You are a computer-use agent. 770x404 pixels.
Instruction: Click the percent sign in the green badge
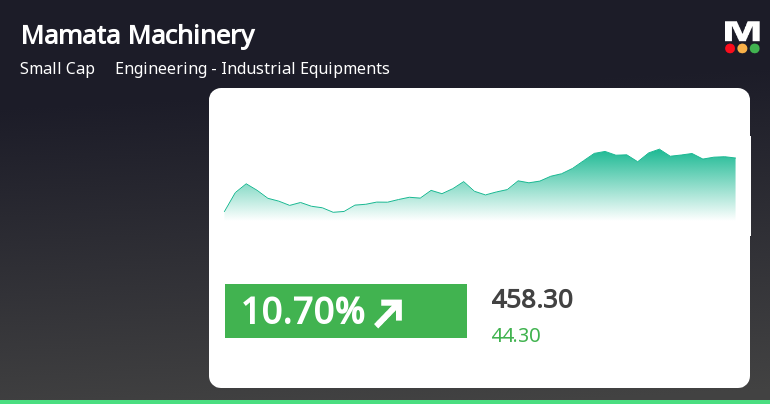(x=350, y=312)
